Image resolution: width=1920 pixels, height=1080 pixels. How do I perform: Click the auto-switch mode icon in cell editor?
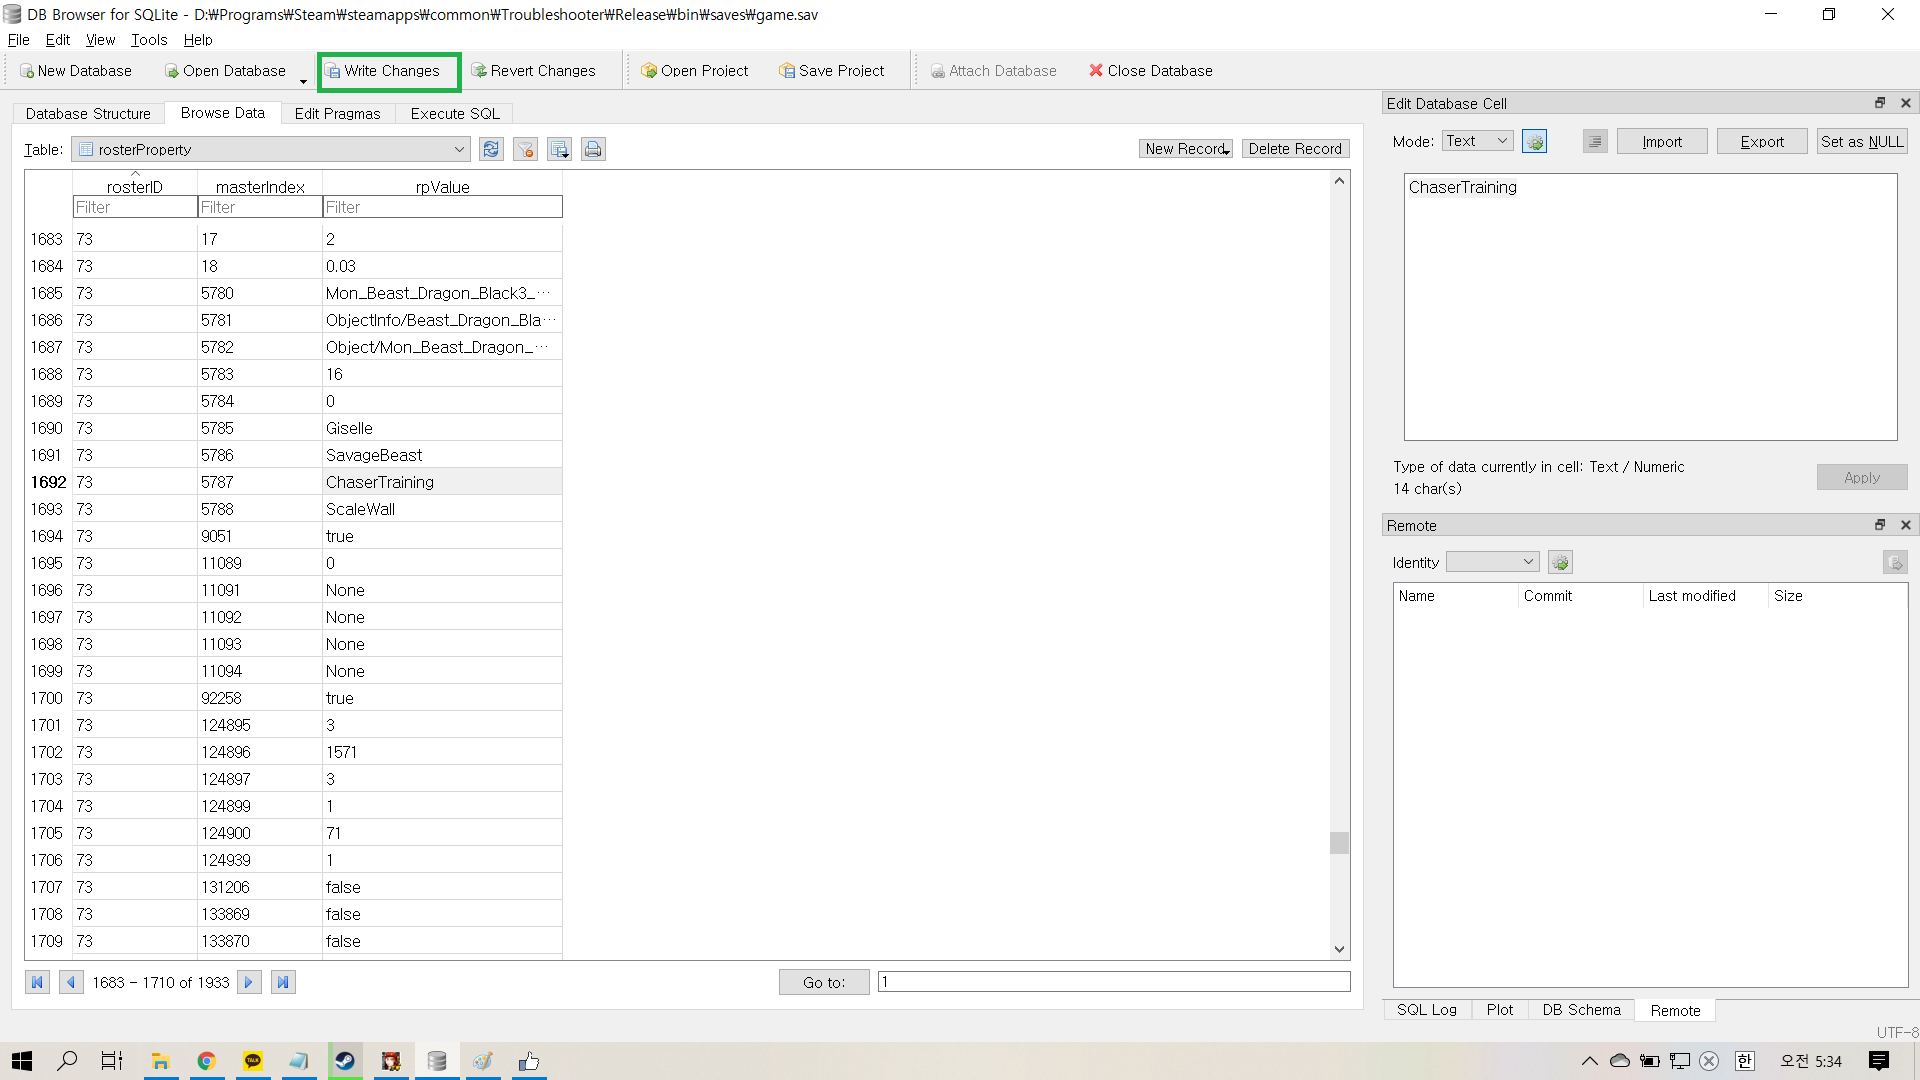(x=1534, y=142)
